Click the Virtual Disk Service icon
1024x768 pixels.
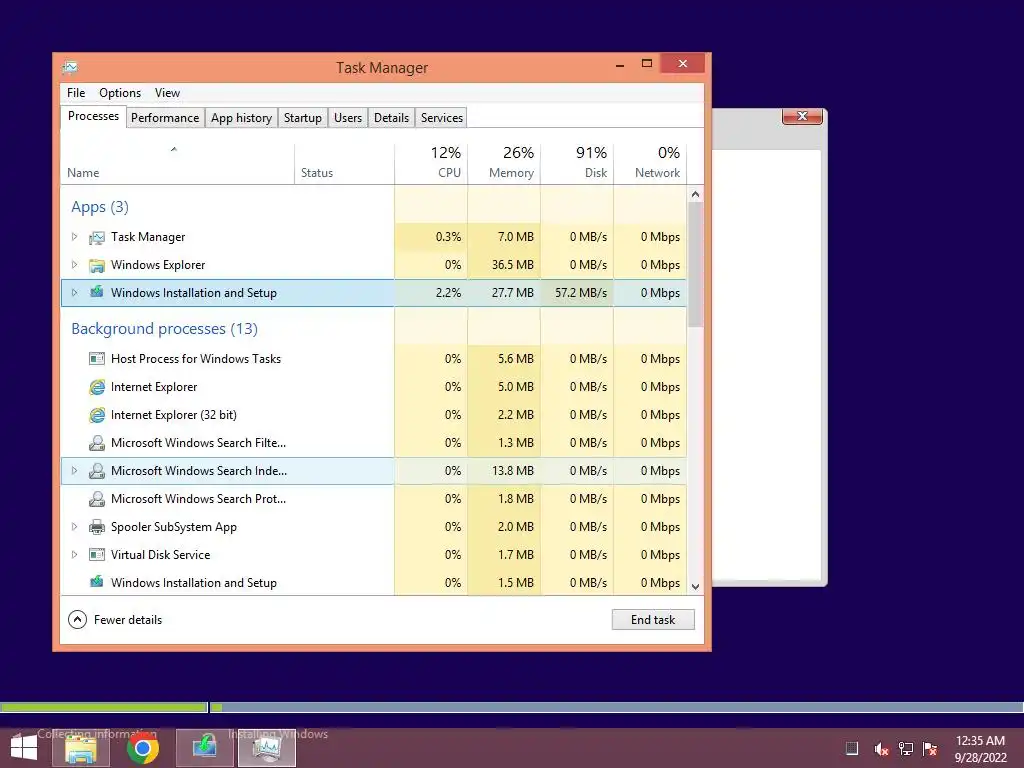tap(97, 554)
